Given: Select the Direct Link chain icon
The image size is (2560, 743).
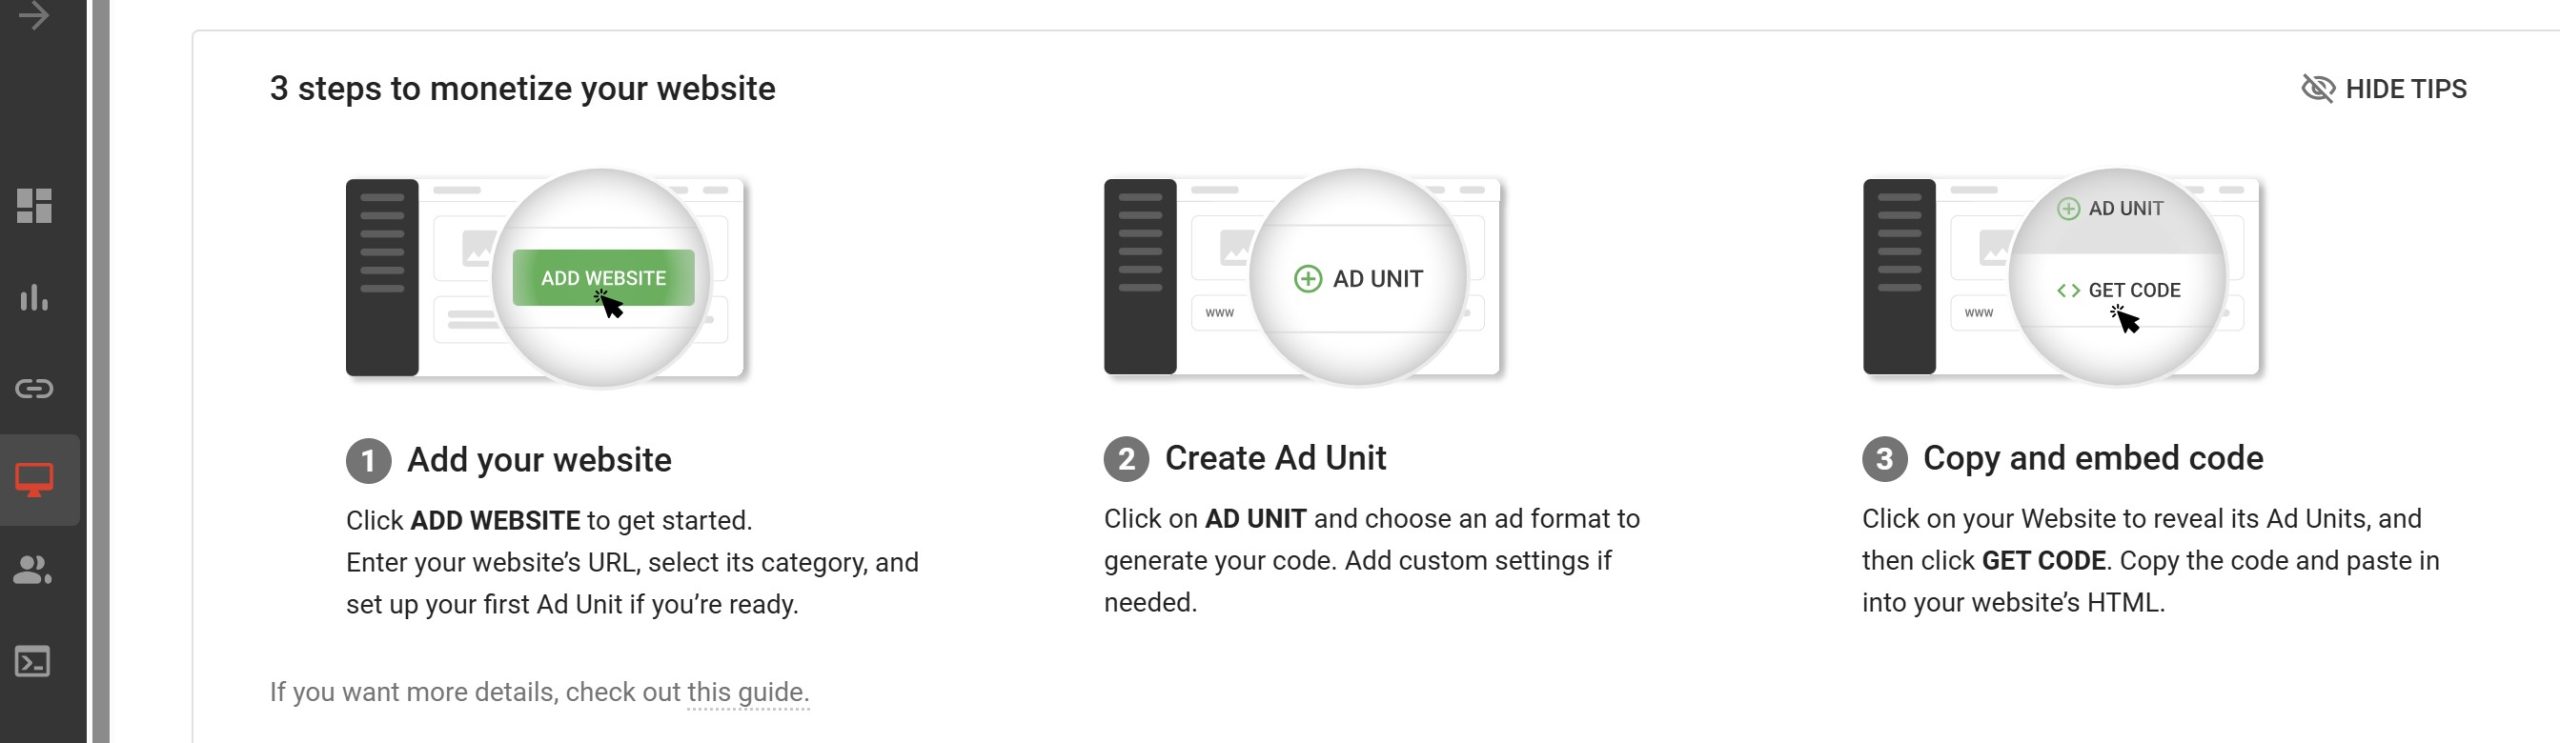Looking at the screenshot, I should point(34,388).
